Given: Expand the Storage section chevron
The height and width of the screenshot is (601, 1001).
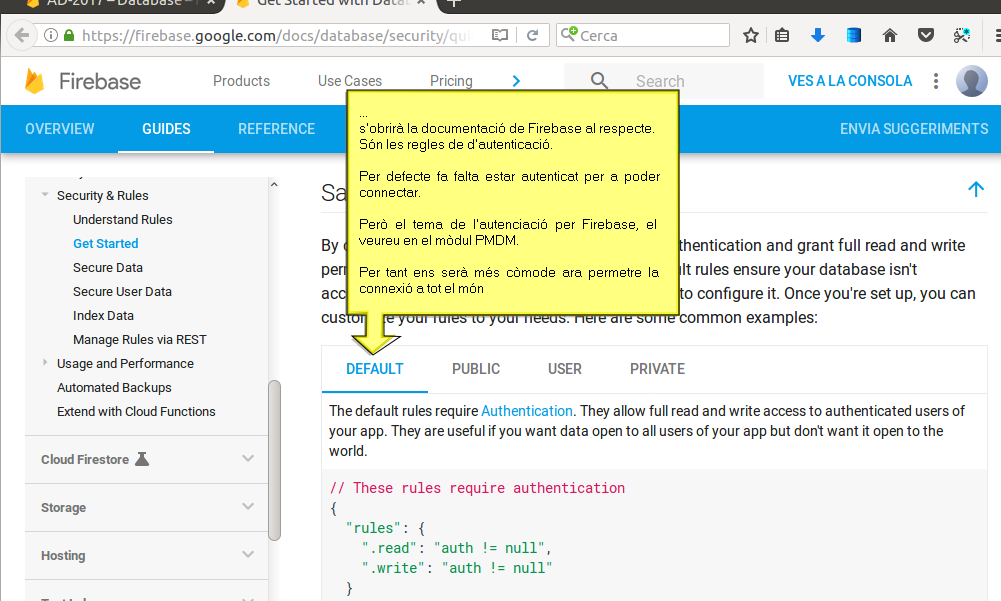Looking at the screenshot, I should pyautogui.click(x=248, y=506).
